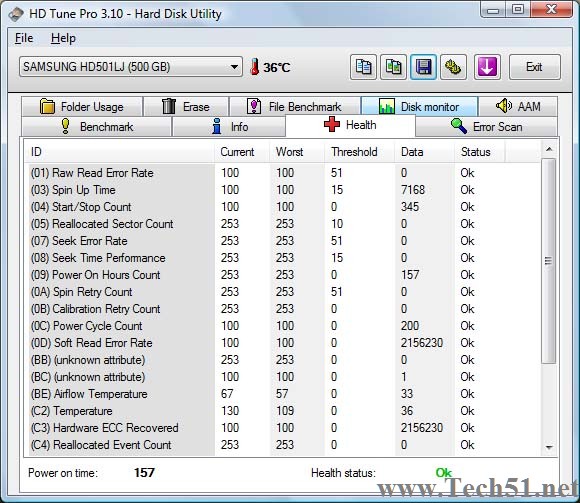Click the HD Tune Pro title bar icon
Screen dimensions: 580x503
point(16,14)
